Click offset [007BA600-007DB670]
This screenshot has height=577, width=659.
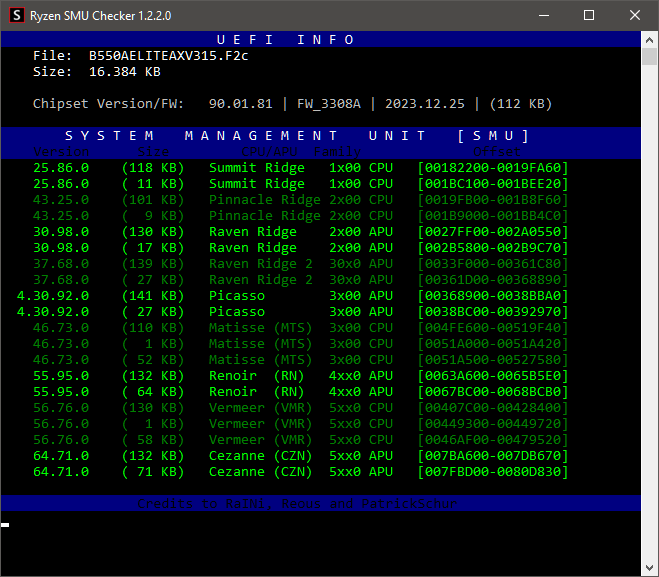pos(493,455)
